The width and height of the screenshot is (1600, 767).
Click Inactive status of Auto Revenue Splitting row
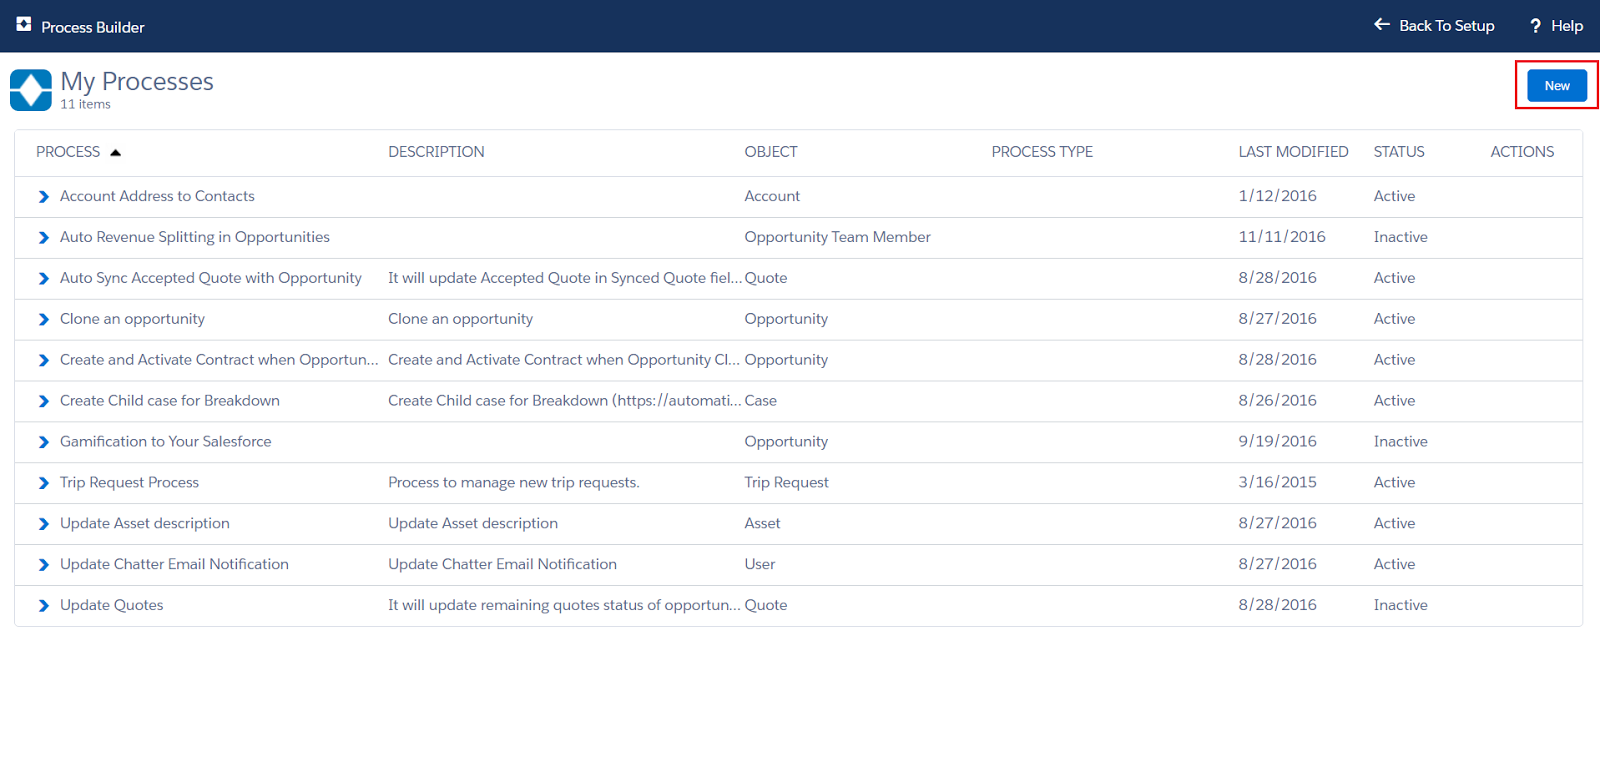(x=1400, y=237)
